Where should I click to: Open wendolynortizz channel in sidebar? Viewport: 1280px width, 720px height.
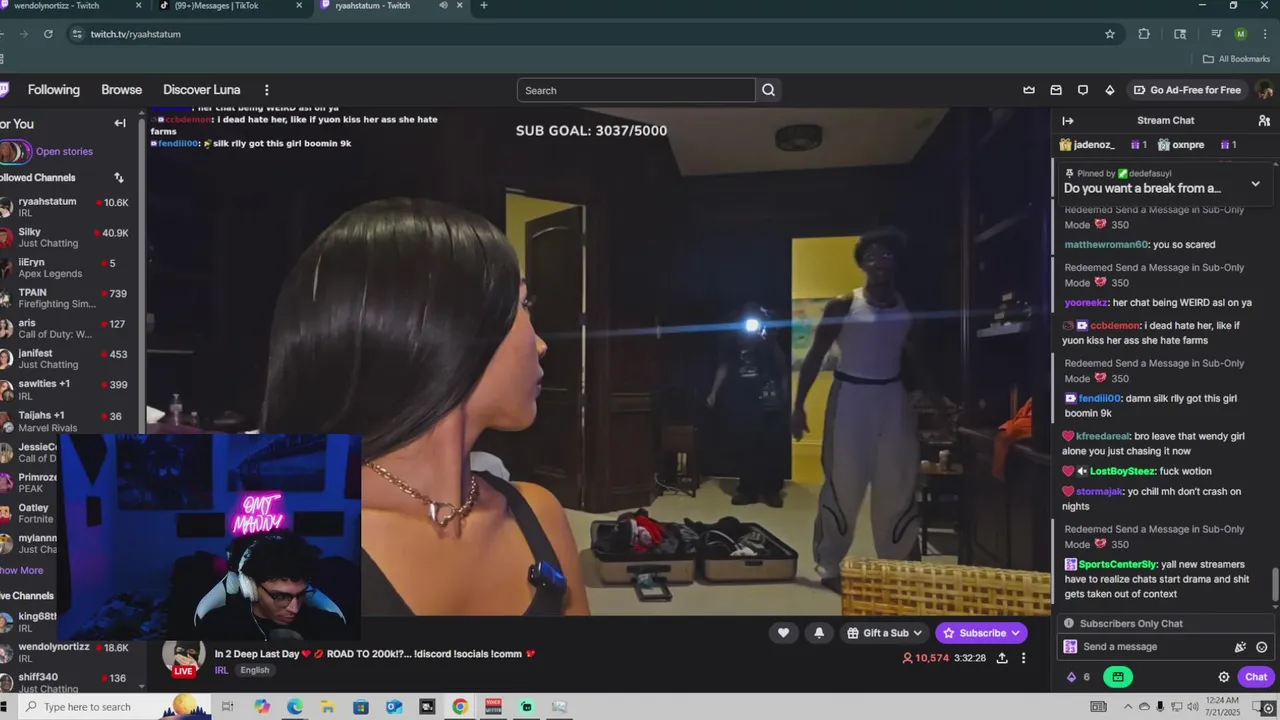64,652
